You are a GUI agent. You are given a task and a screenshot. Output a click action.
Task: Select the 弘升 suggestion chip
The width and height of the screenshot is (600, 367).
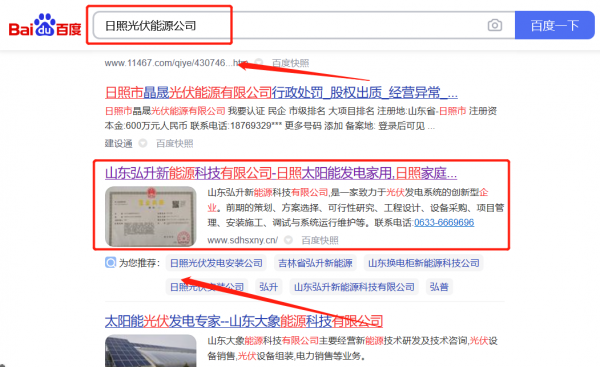(x=269, y=287)
